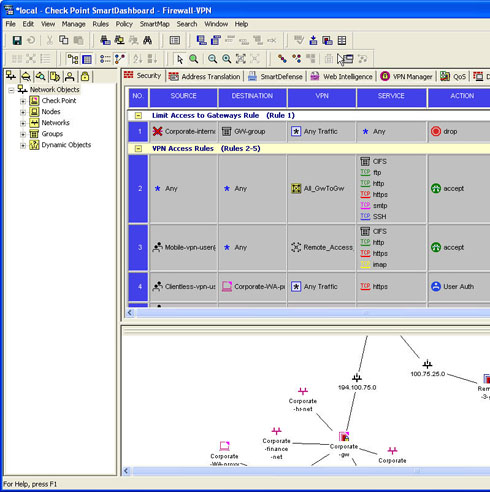Click the SERVICE column header
490x492 pixels.
(391, 98)
